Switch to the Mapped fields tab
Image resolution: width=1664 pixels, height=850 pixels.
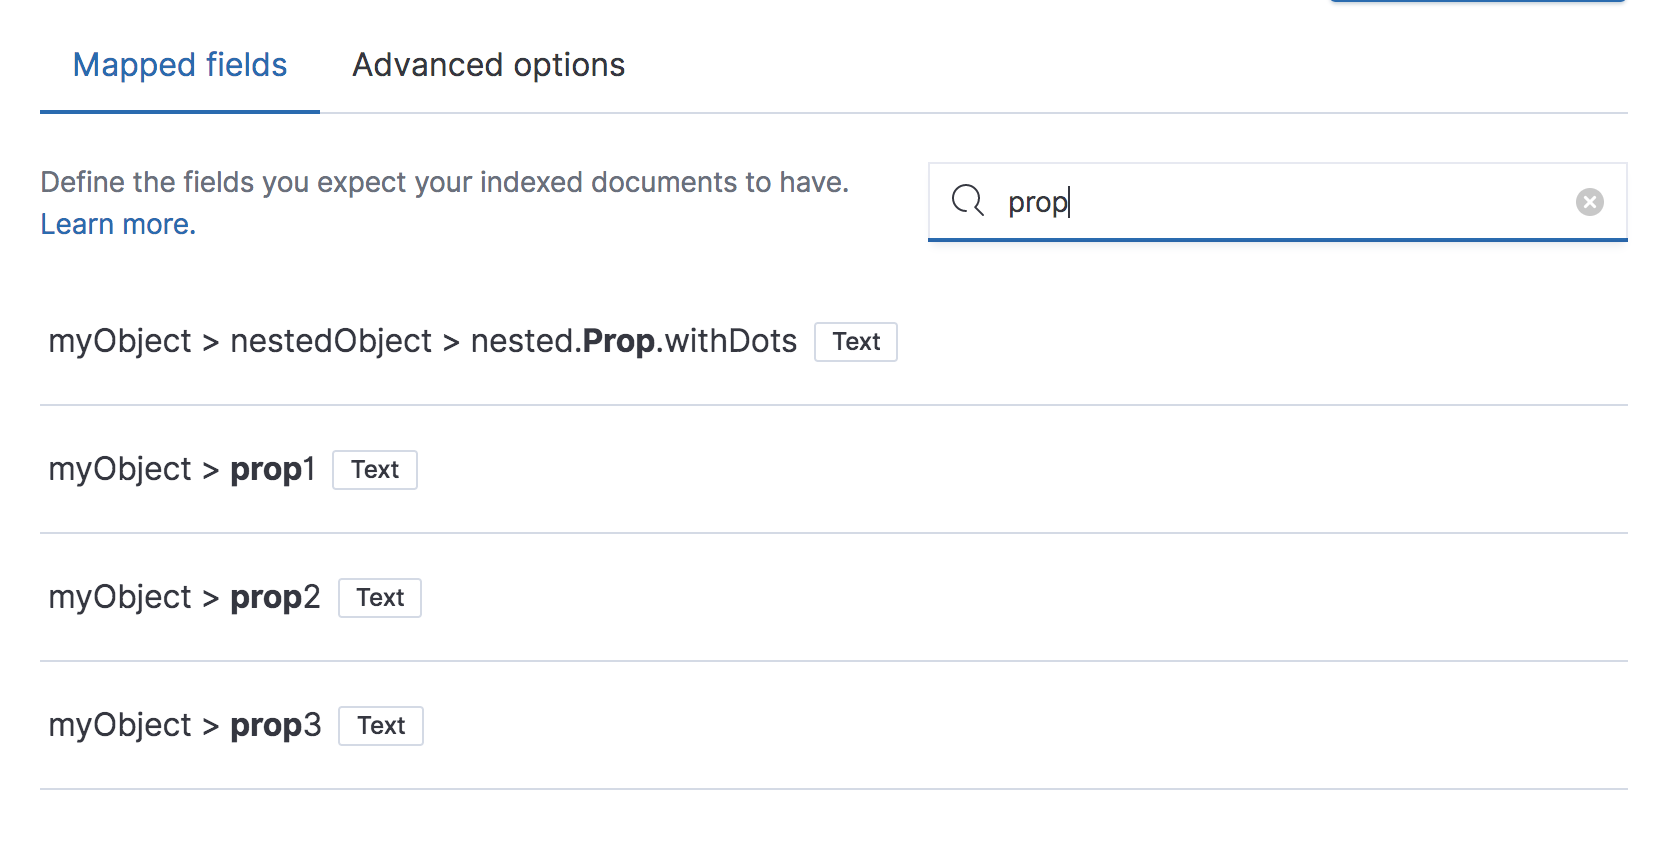[x=180, y=66]
